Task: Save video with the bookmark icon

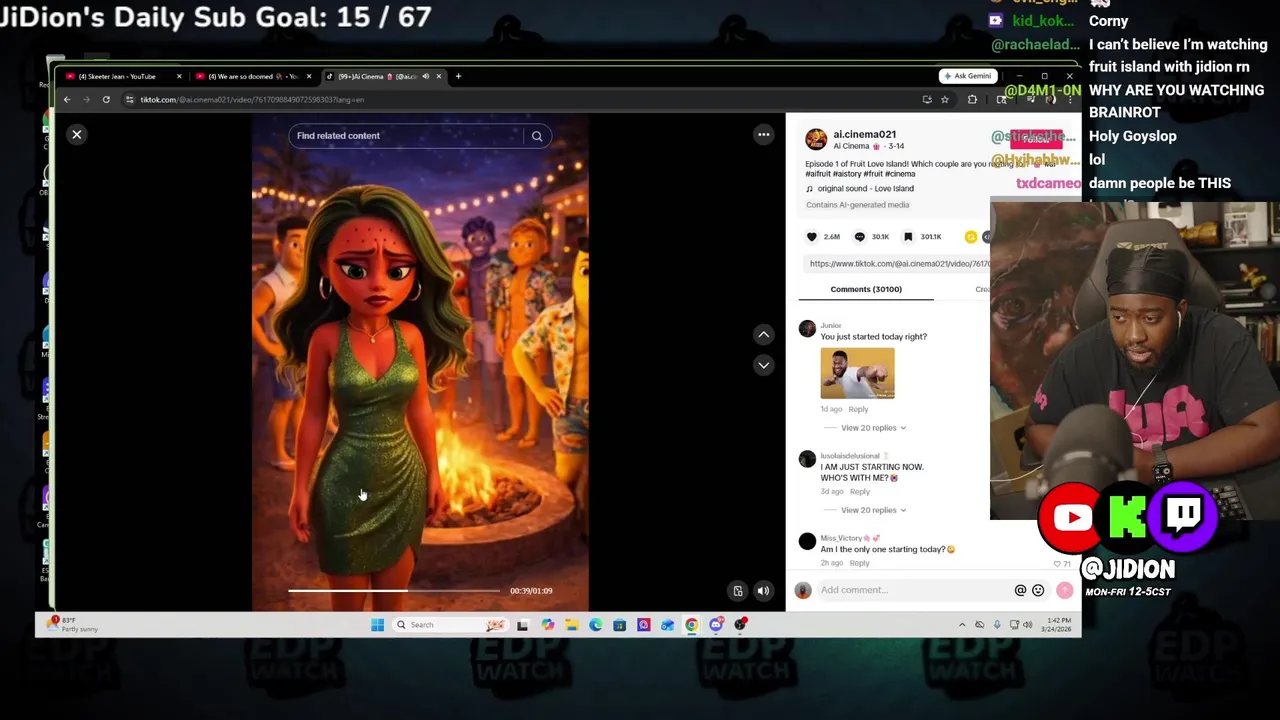Action: coord(908,237)
